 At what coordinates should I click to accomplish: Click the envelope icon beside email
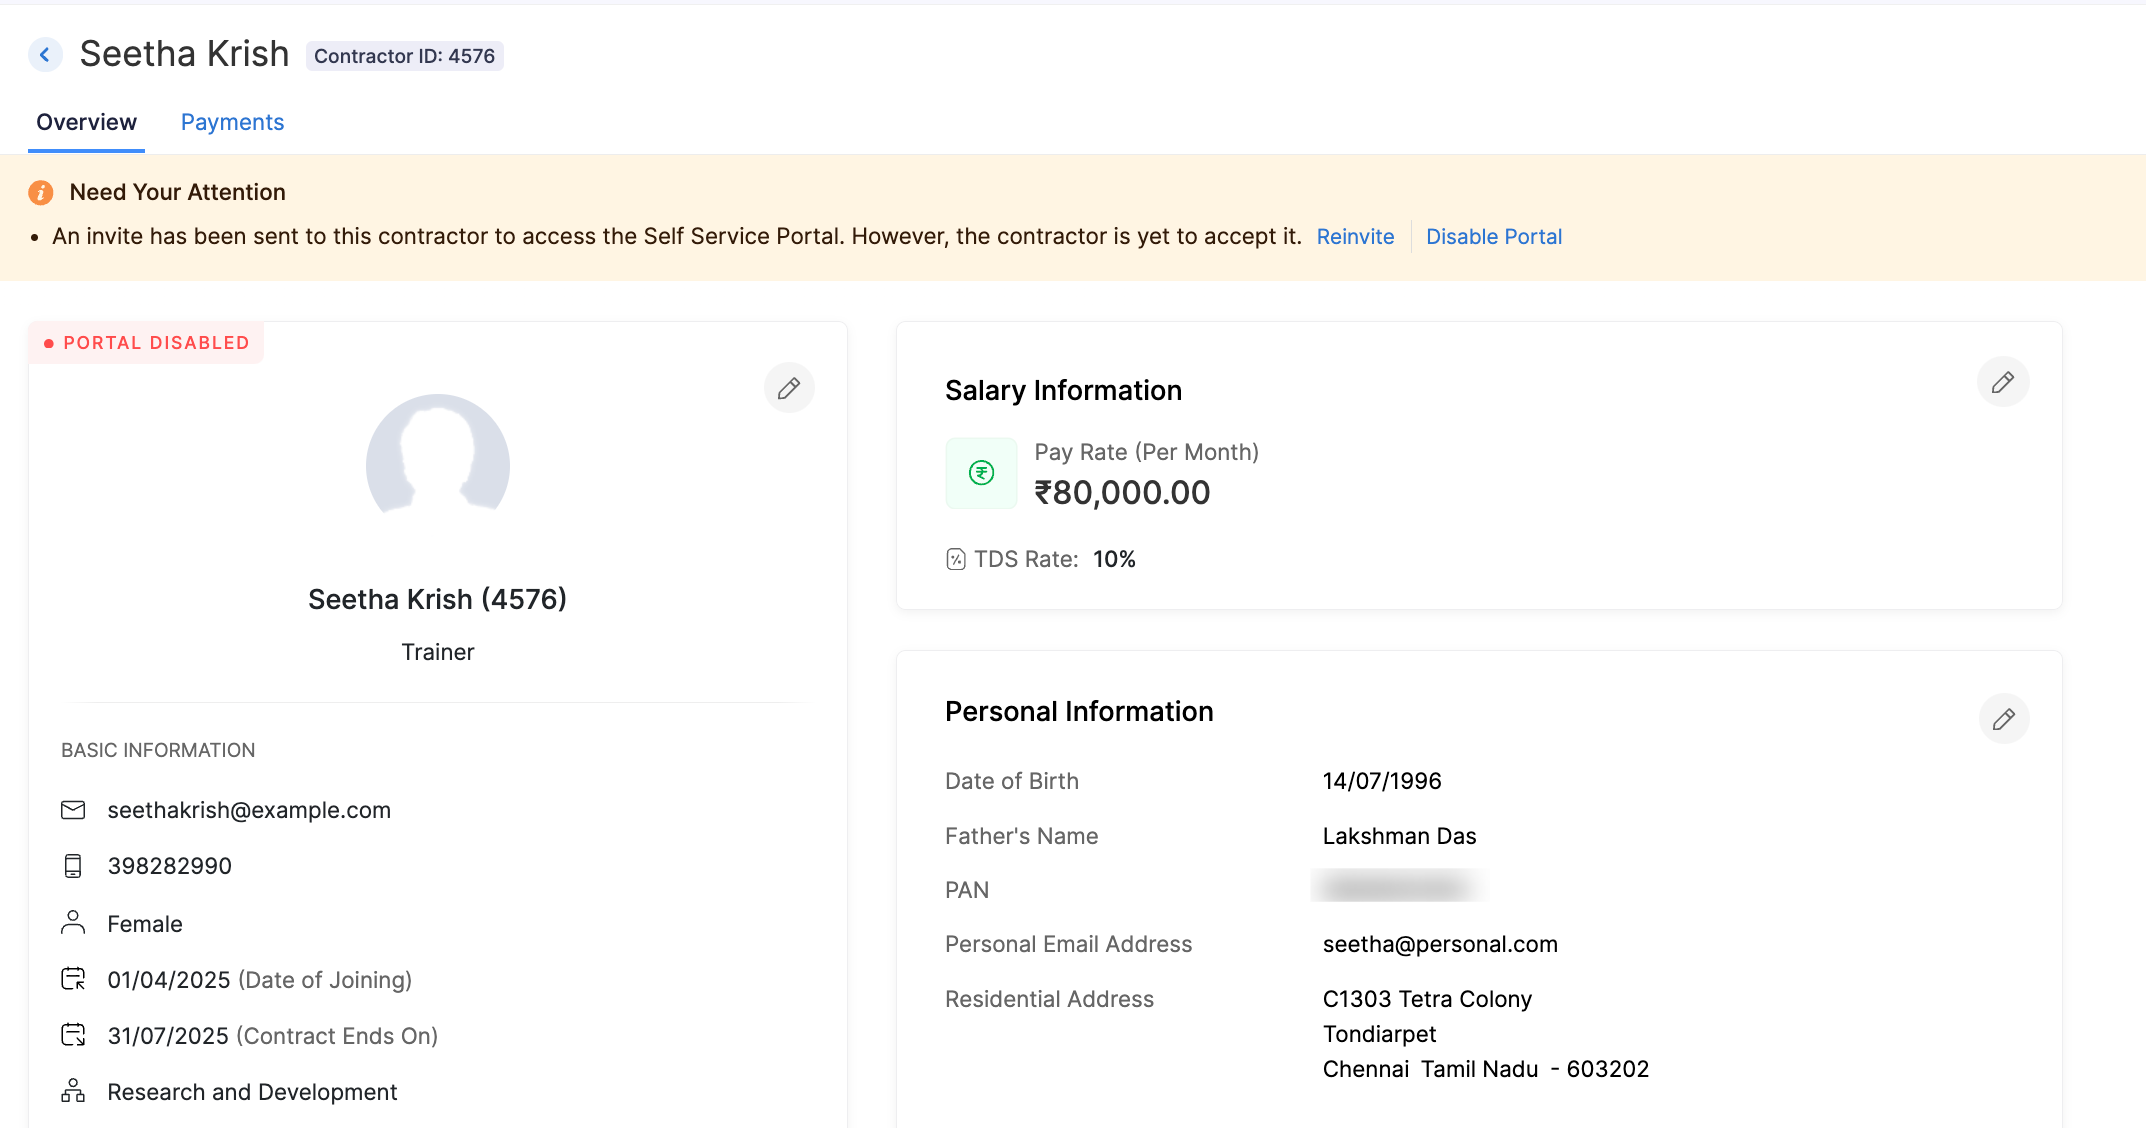[73, 810]
